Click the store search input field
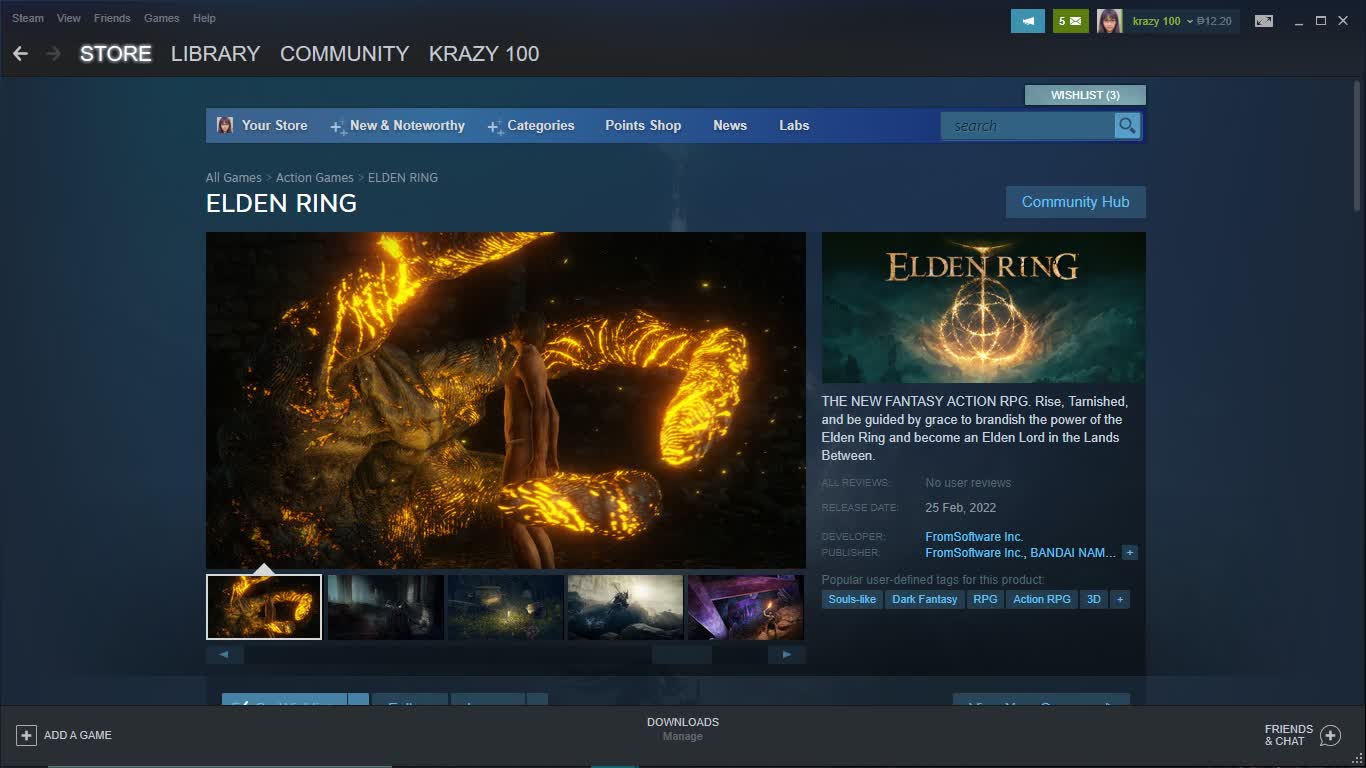Screen dimensions: 1366x768 [1027, 126]
